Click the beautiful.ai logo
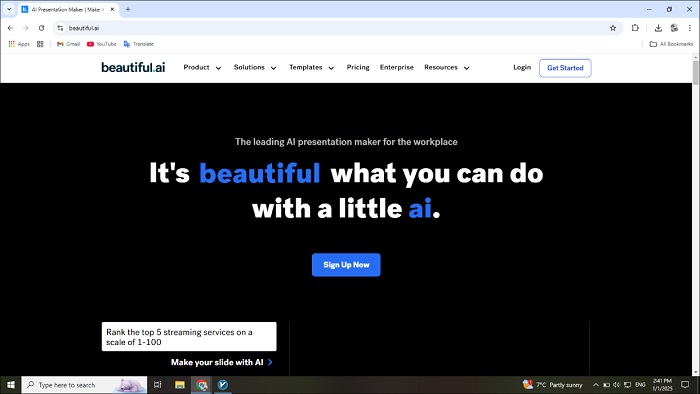 (x=133, y=67)
